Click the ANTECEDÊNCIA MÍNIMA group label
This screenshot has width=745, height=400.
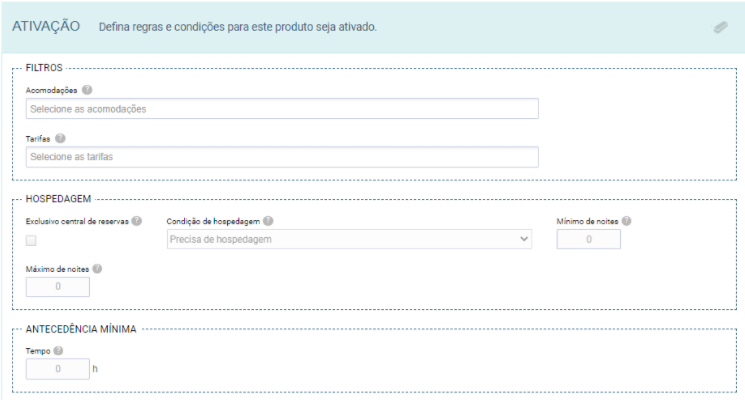(x=81, y=329)
